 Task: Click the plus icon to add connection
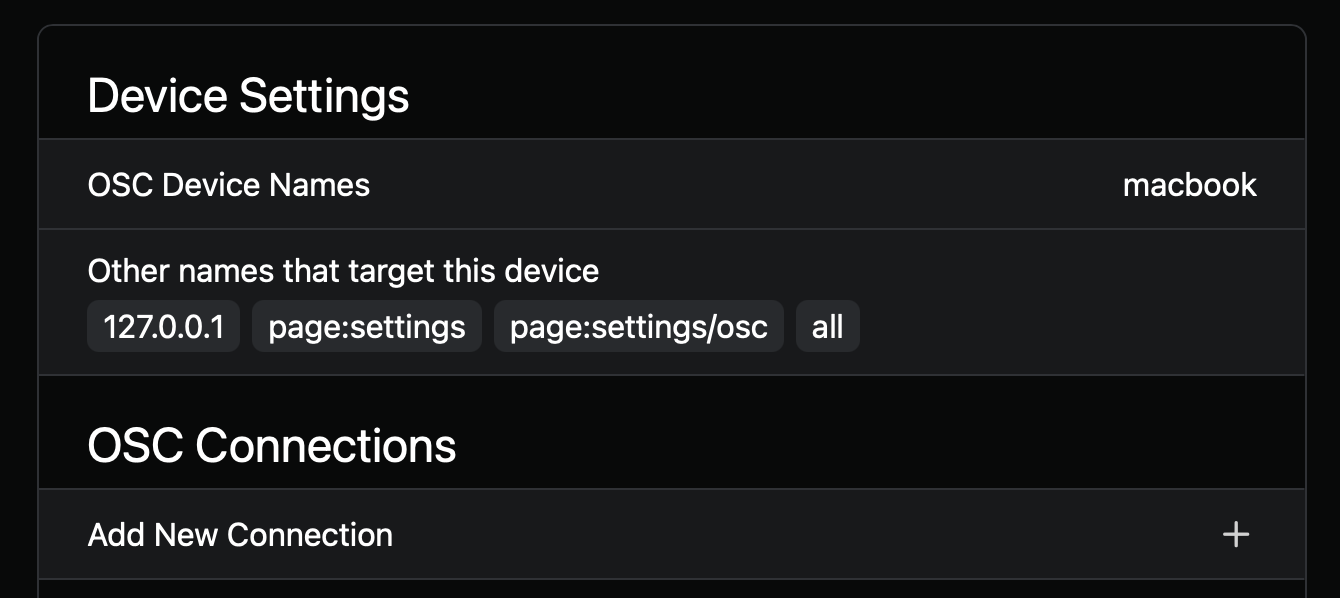pos(1236,534)
